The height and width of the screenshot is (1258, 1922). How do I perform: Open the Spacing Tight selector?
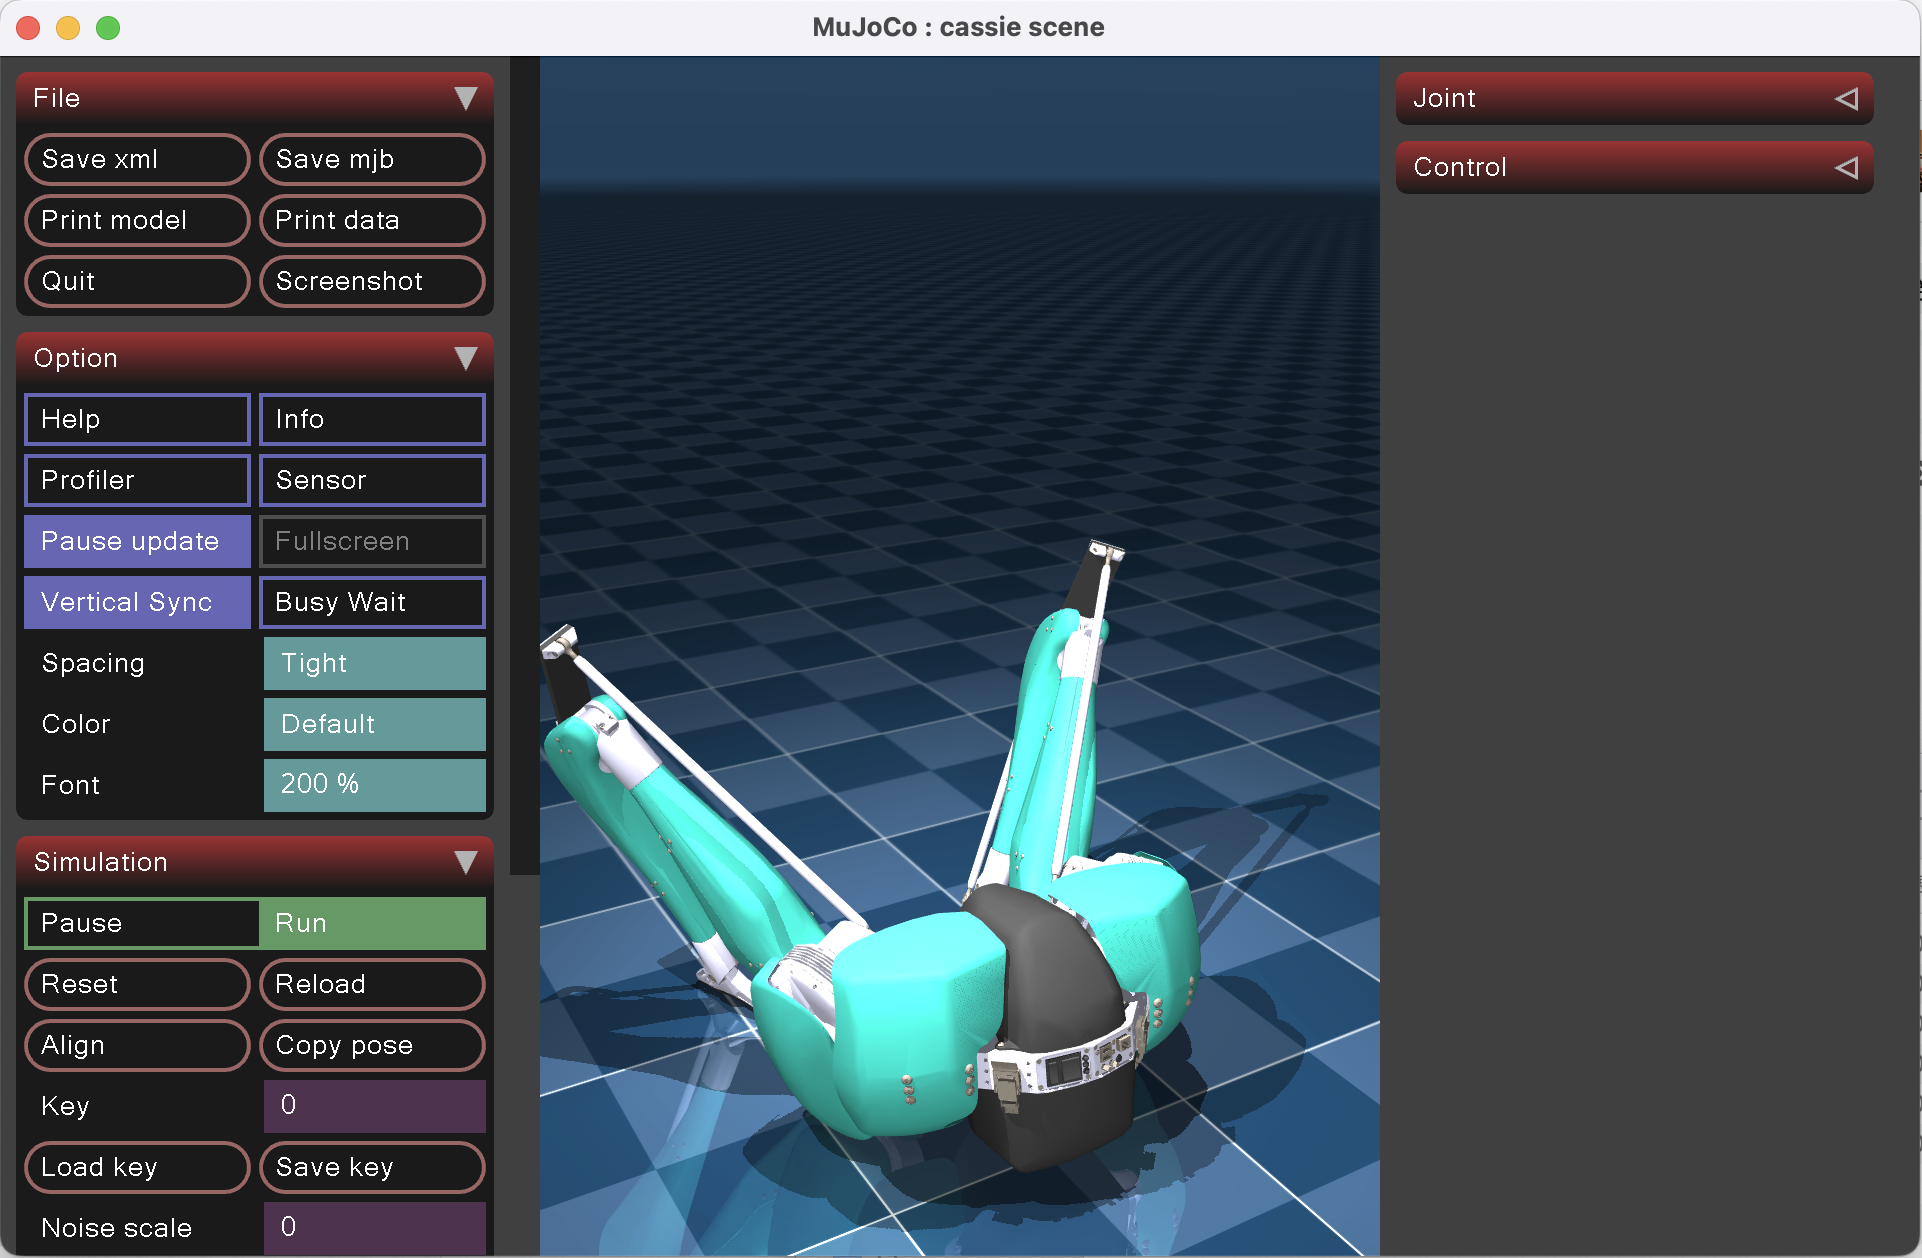(x=375, y=663)
